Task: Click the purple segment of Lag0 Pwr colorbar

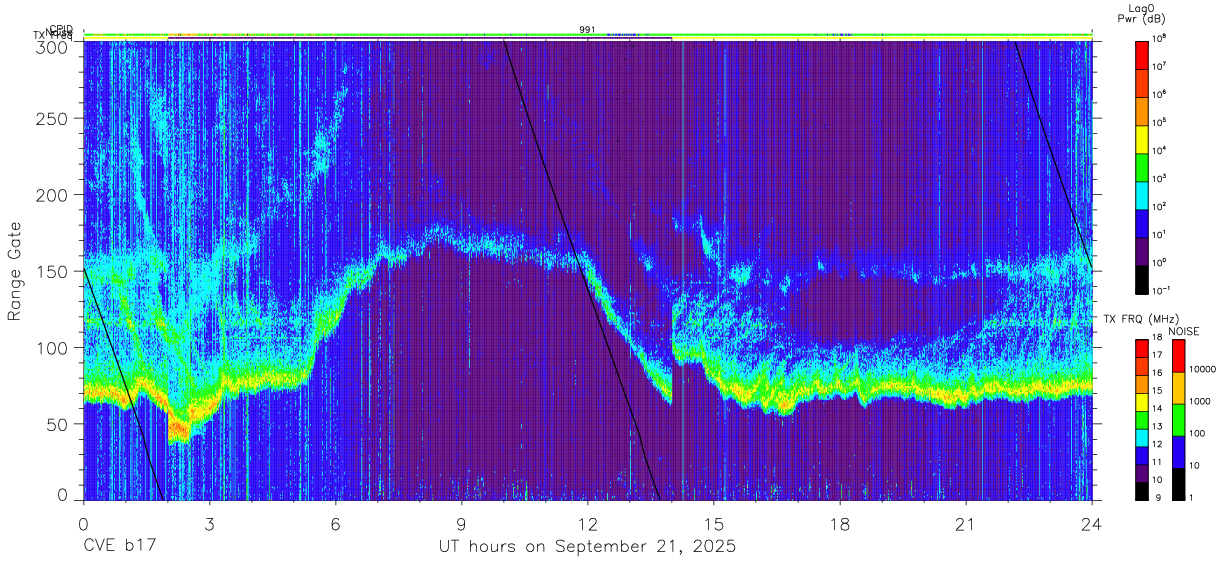Action: coord(1142,249)
